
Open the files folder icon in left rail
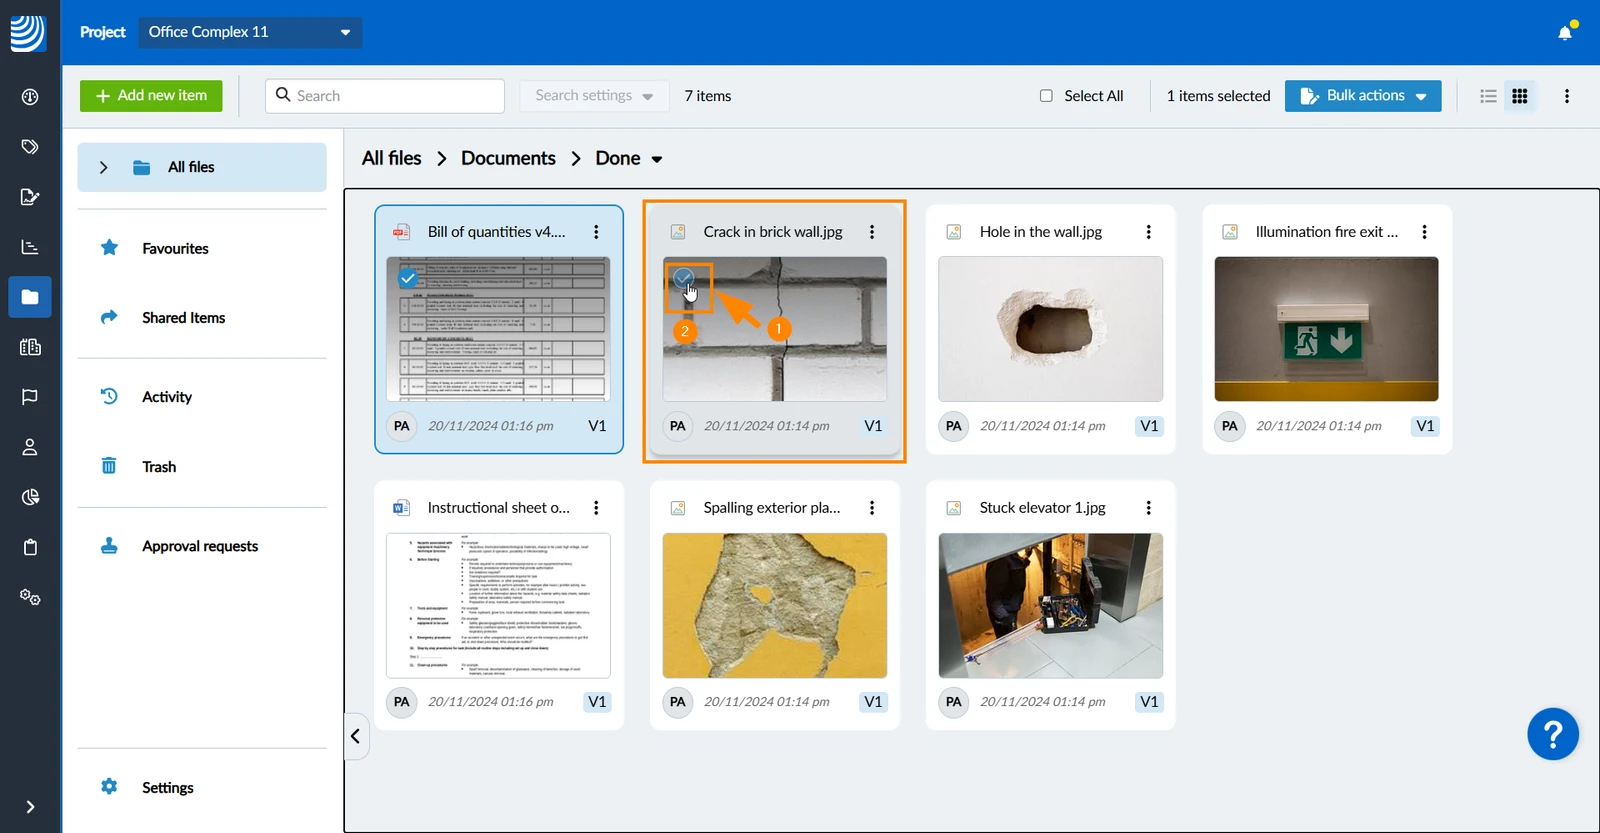pyautogui.click(x=30, y=297)
